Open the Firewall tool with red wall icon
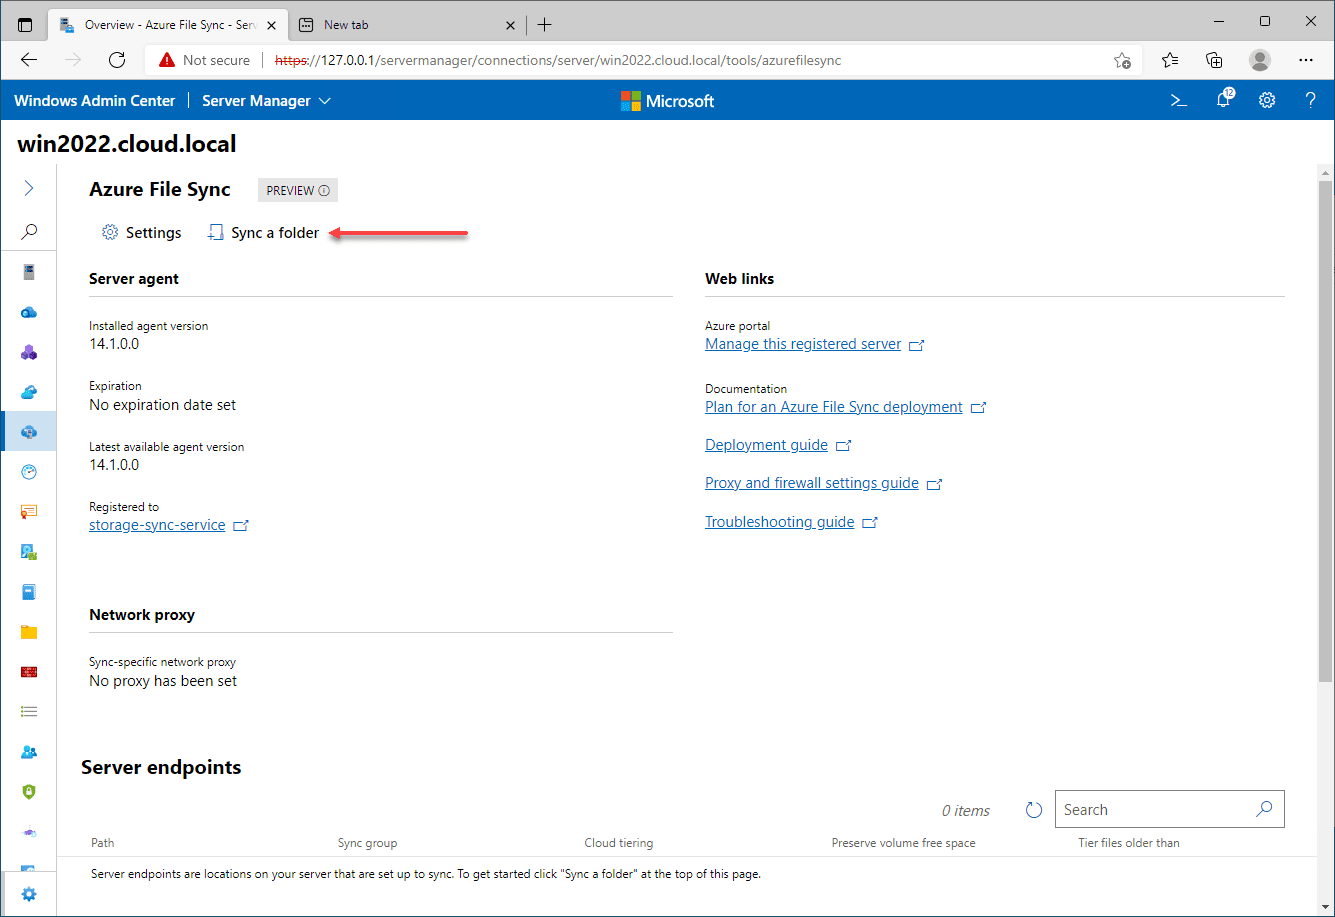The width and height of the screenshot is (1335, 917). 28,671
